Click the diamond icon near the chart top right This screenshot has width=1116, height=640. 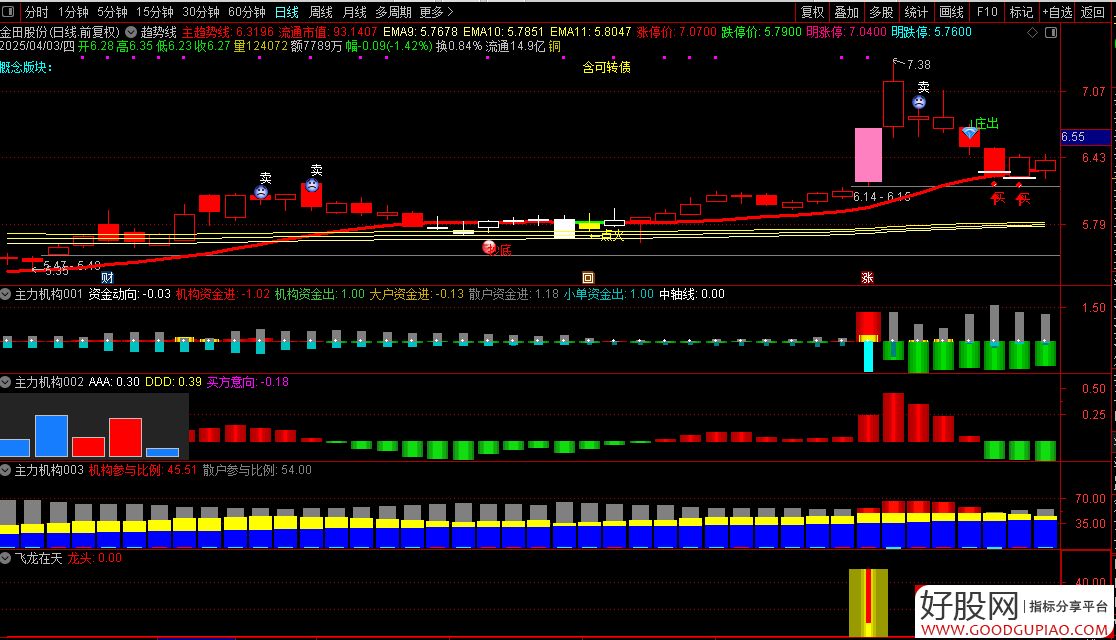click(1033, 33)
